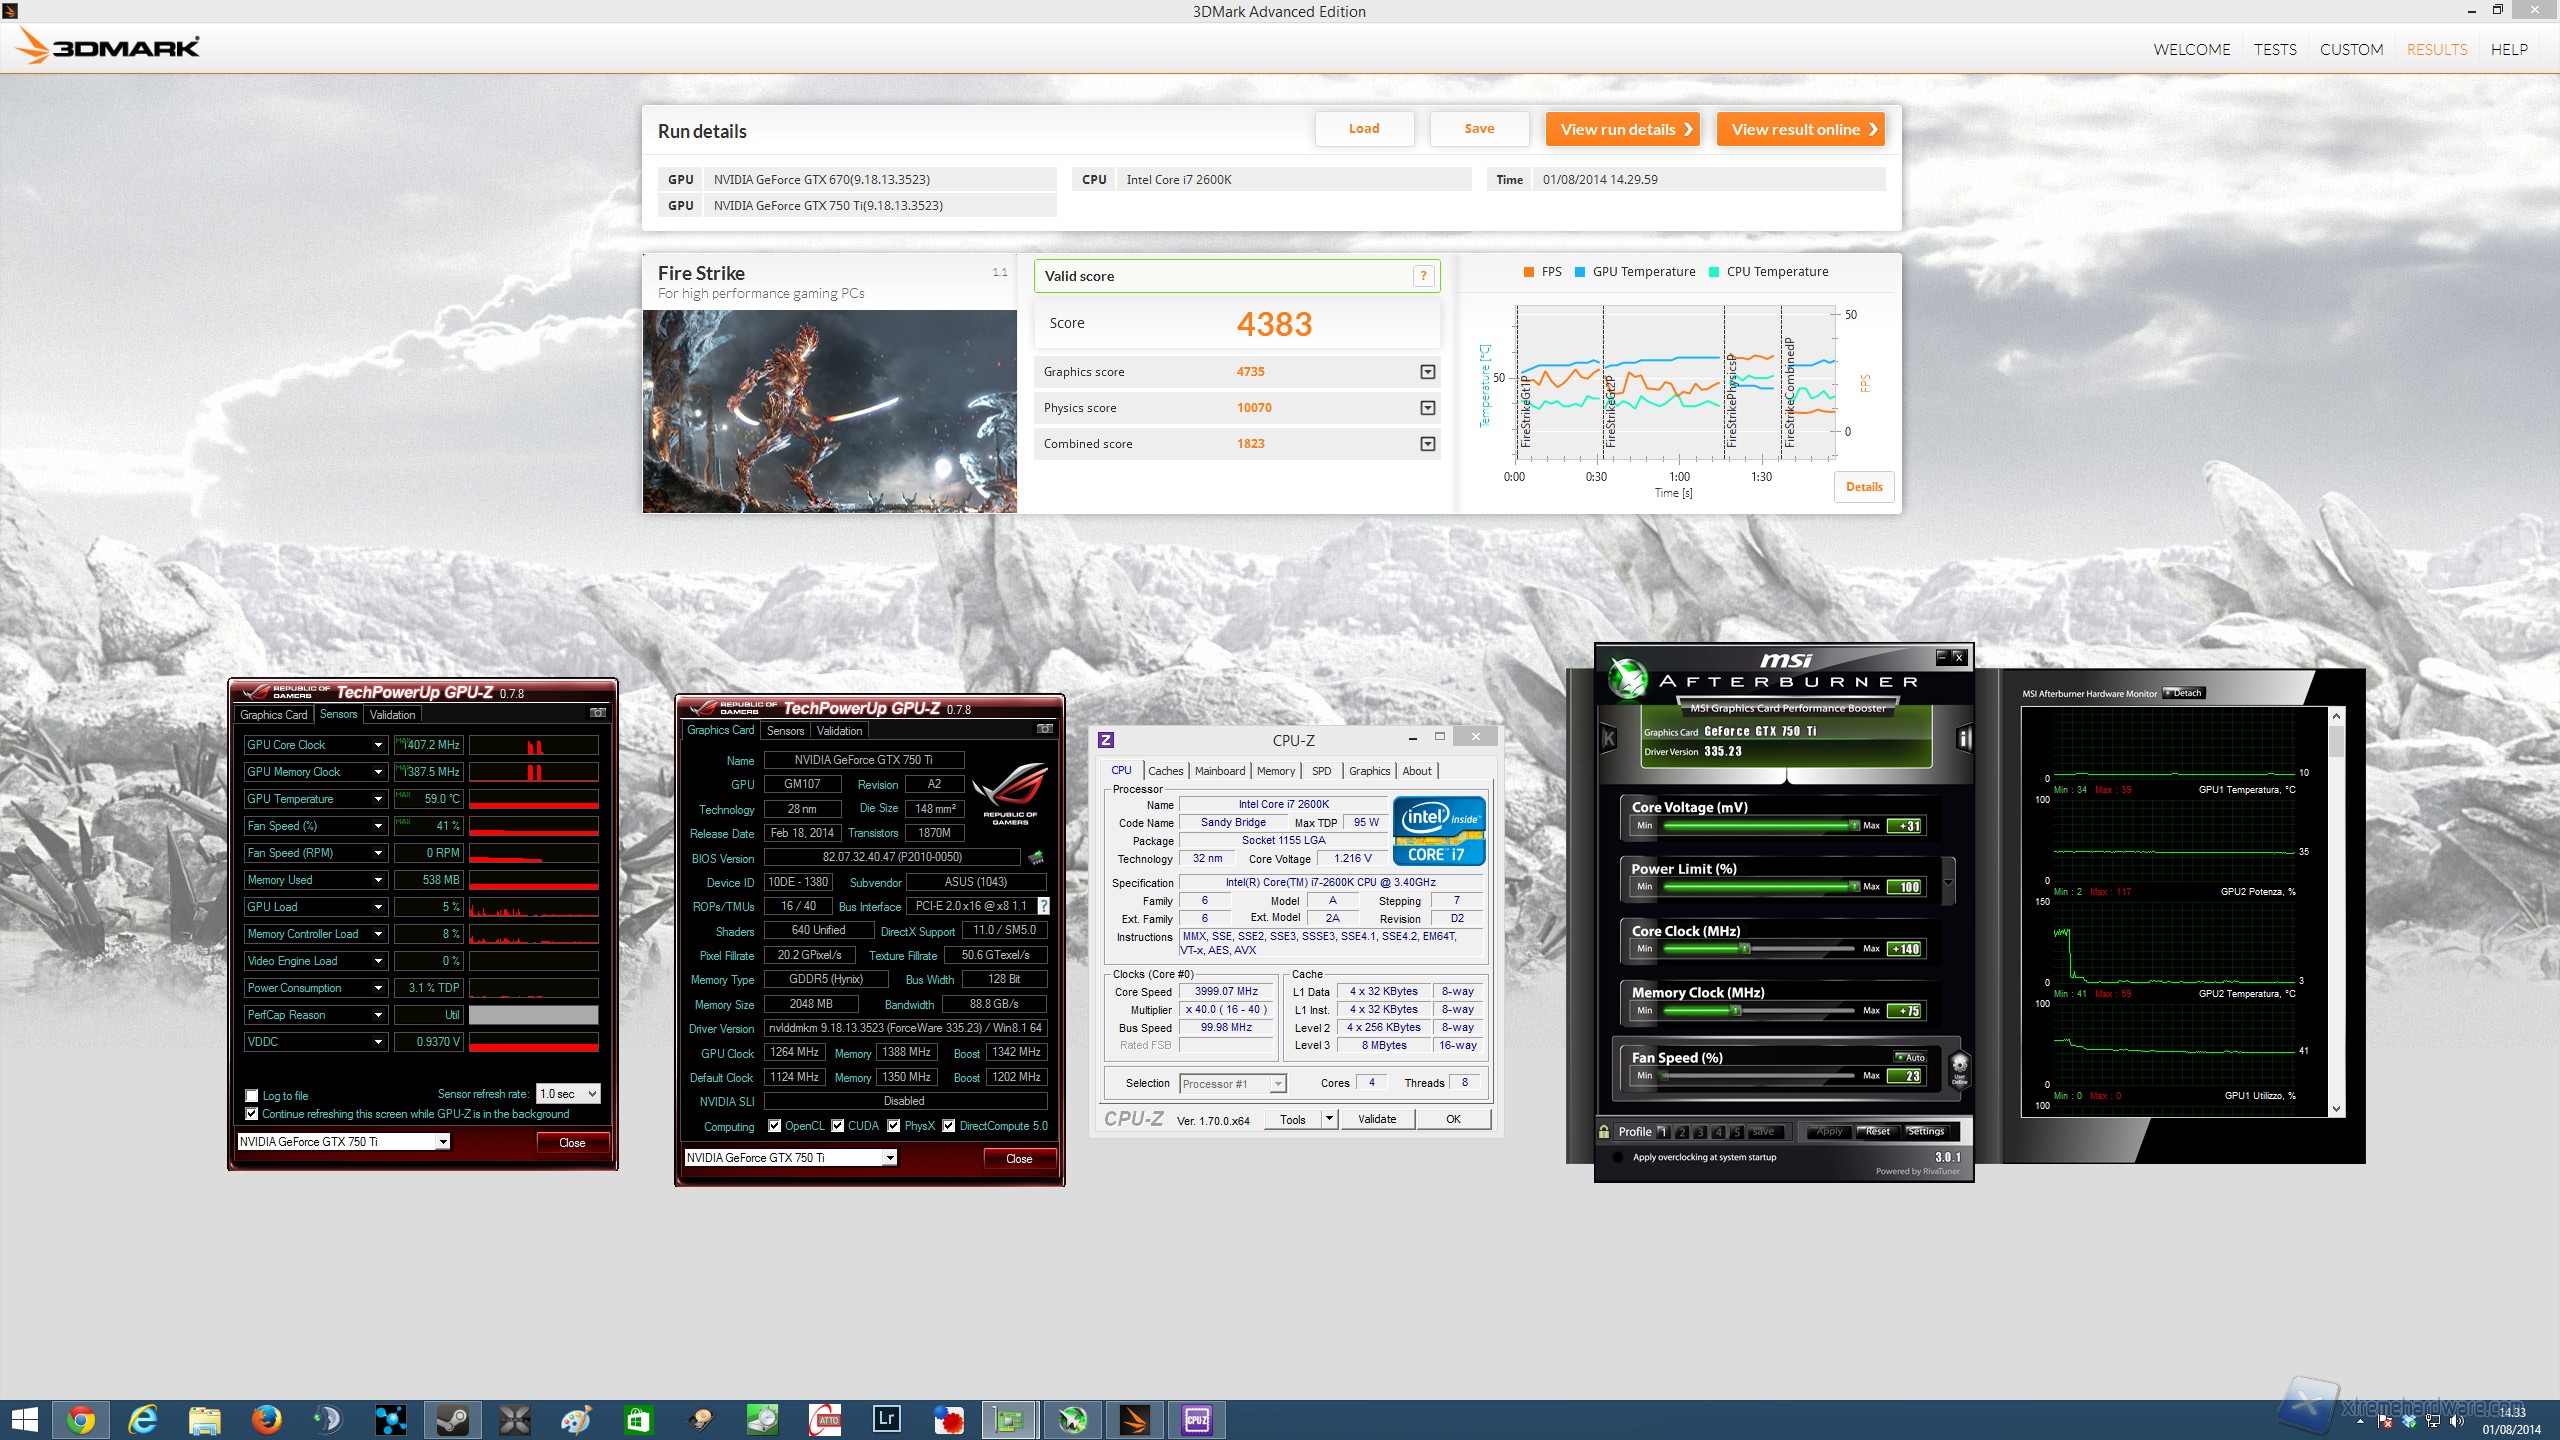Open the TESTS menu in 3DMark
This screenshot has height=1440, width=2560.
coord(2274,50)
